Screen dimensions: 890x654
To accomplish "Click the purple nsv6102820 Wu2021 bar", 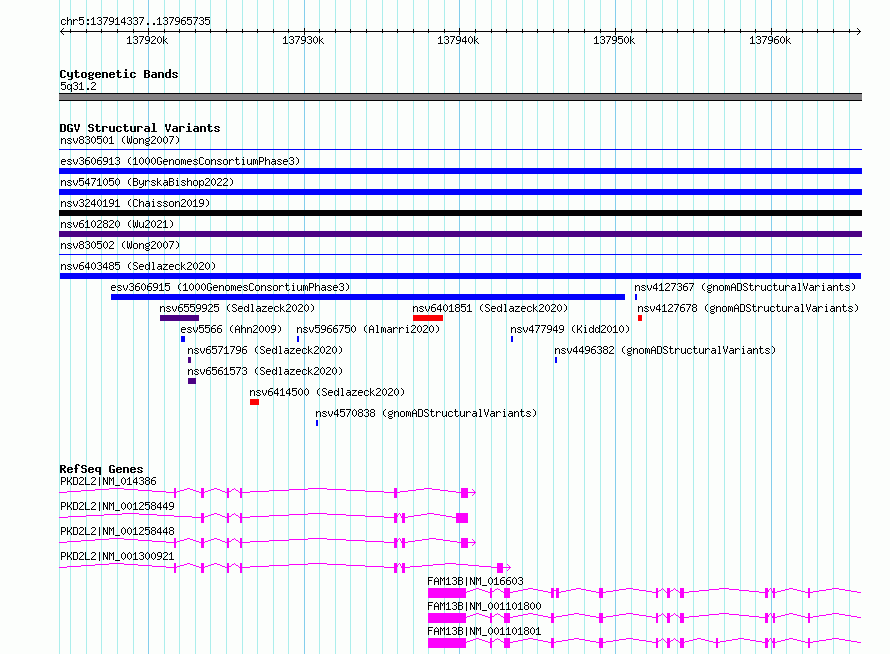I will pos(460,234).
